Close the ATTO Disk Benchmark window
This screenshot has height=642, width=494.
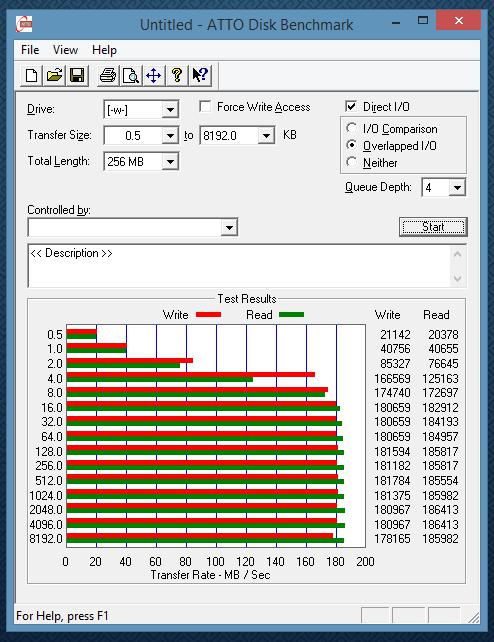[458, 20]
